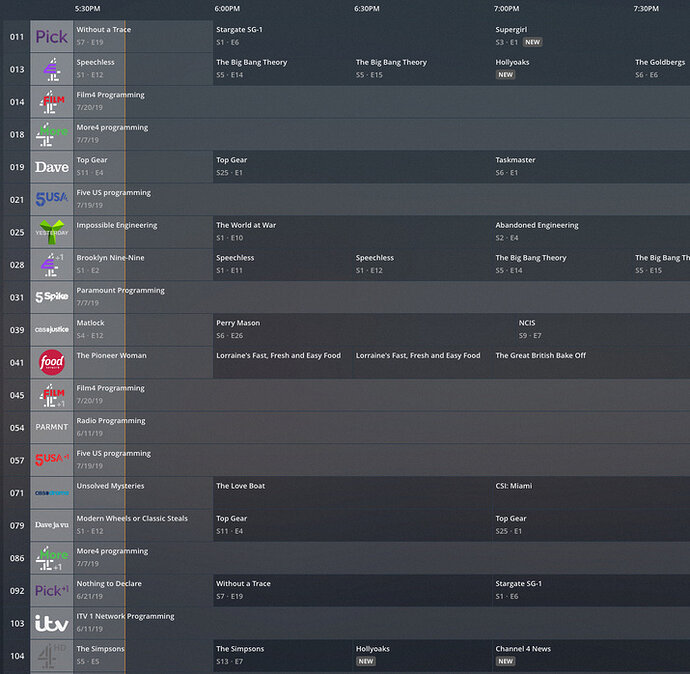
Task: Select the More4+1 logo on channel 086
Action: [51, 557]
